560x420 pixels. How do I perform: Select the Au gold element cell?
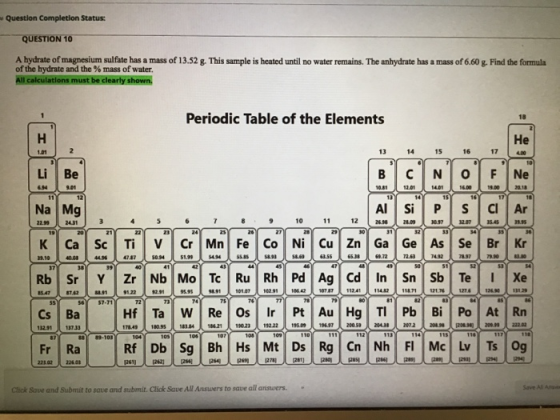point(326,314)
